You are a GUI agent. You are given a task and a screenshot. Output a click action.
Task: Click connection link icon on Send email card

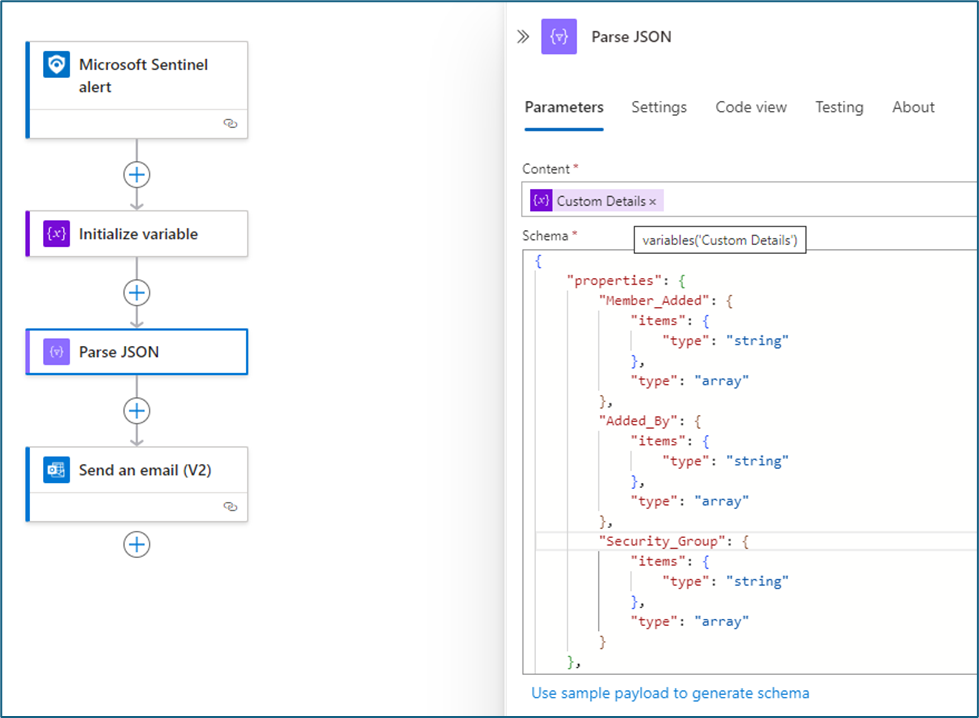click(x=230, y=507)
